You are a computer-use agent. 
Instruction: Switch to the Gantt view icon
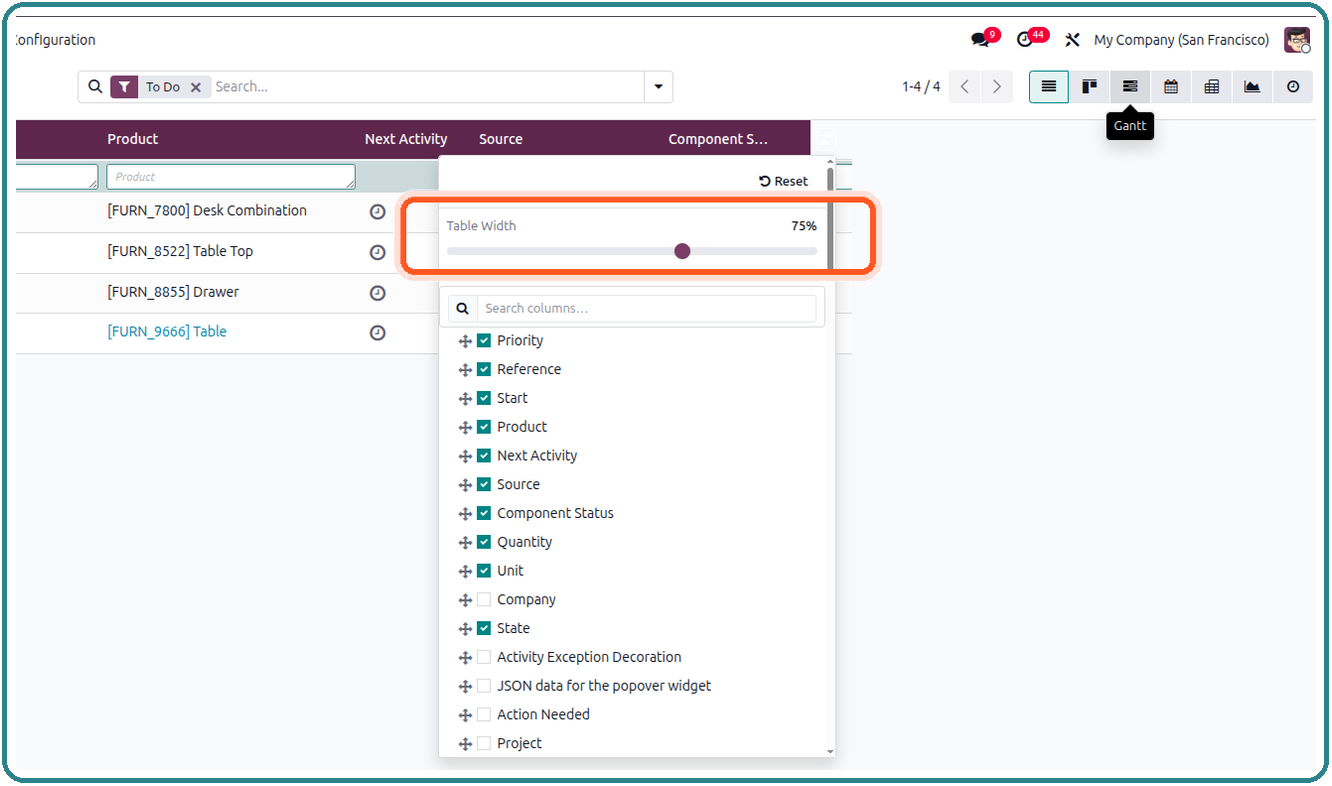pos(1130,87)
